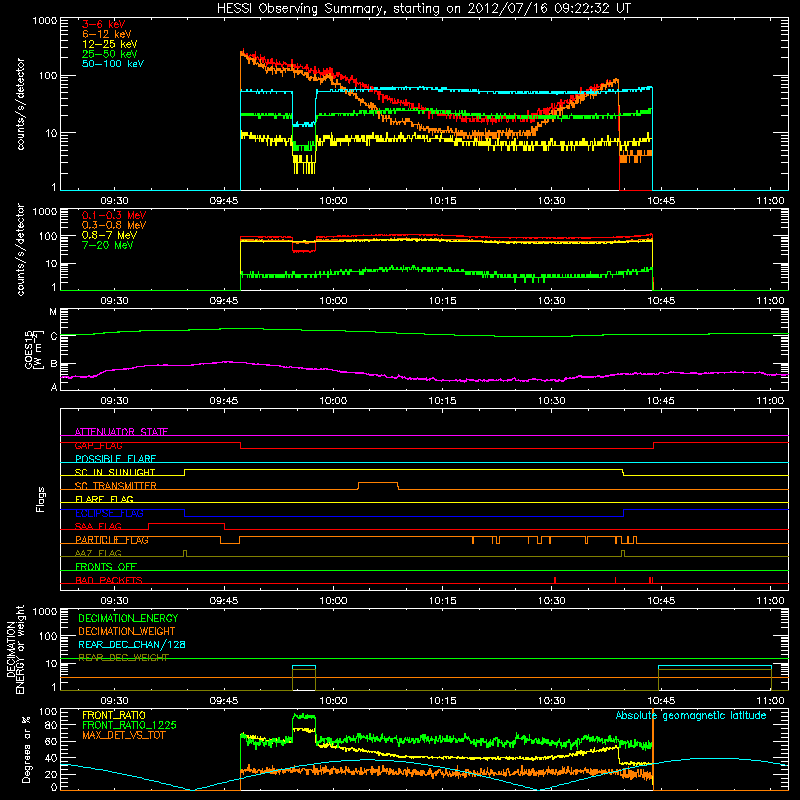Select the 12-25 keV legend label
The image size is (800, 800).
(110, 44)
